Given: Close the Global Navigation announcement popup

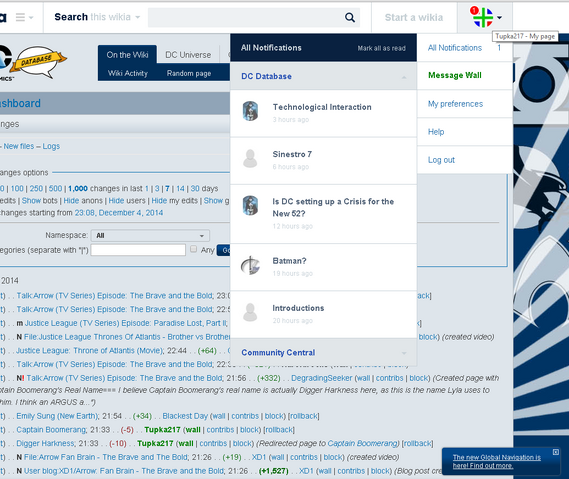Looking at the screenshot, I should point(556,452).
